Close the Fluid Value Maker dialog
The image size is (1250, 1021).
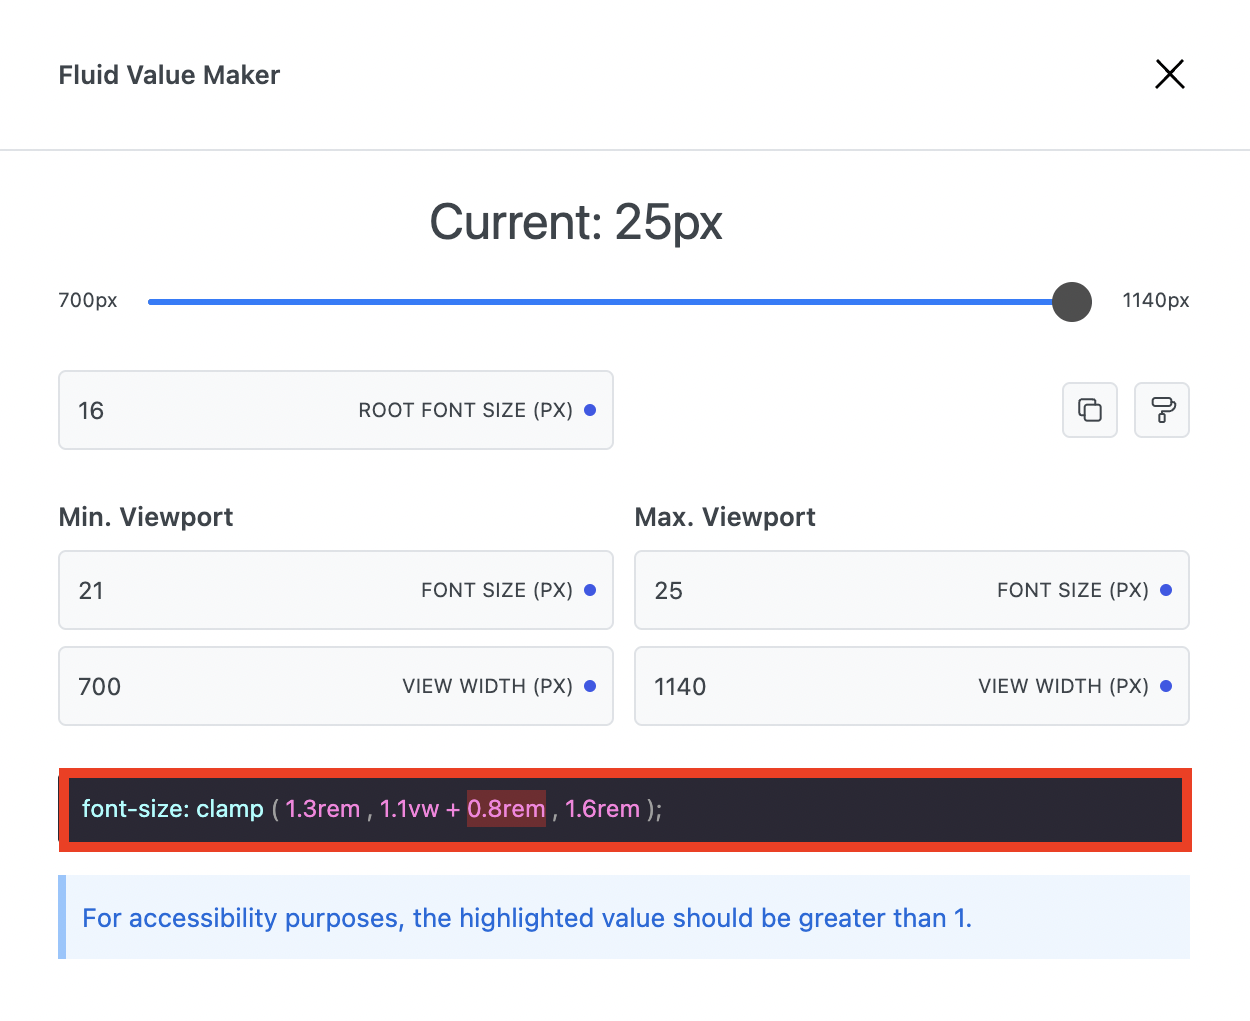[1169, 74]
